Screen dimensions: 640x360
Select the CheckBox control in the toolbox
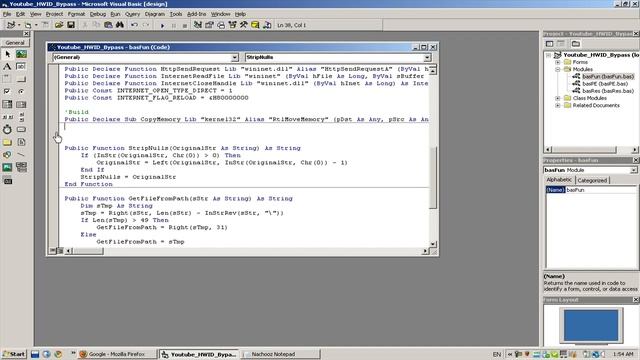pyautogui.click(x=7, y=92)
